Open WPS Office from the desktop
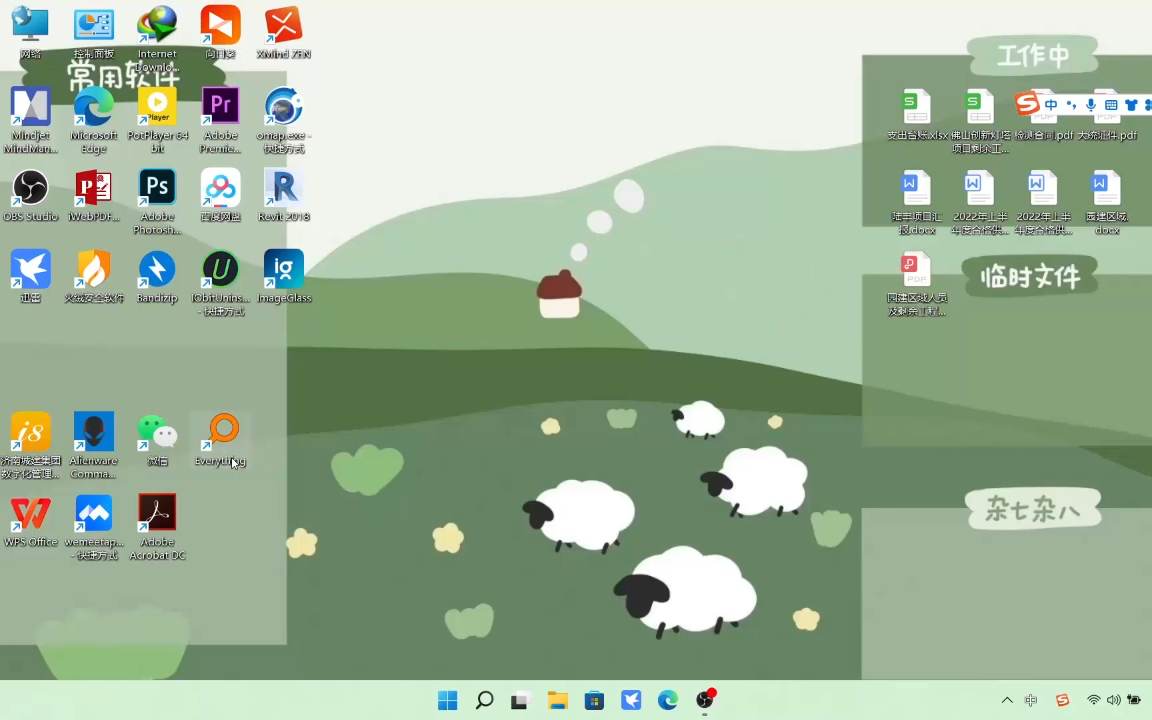Viewport: 1152px width, 720px height. point(30,517)
